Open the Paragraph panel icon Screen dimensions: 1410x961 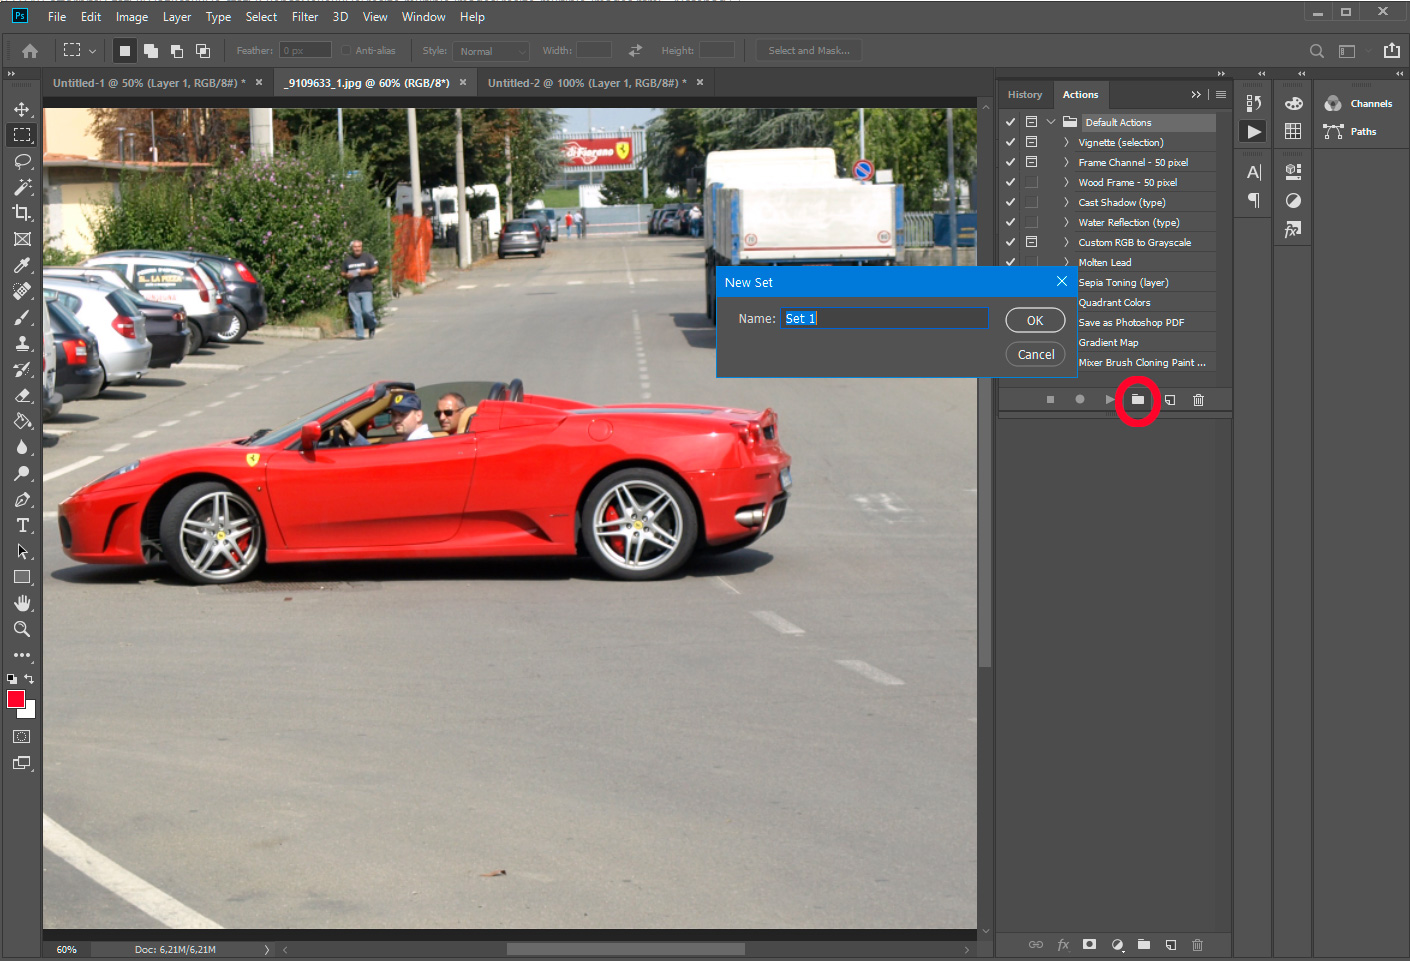point(1253,200)
